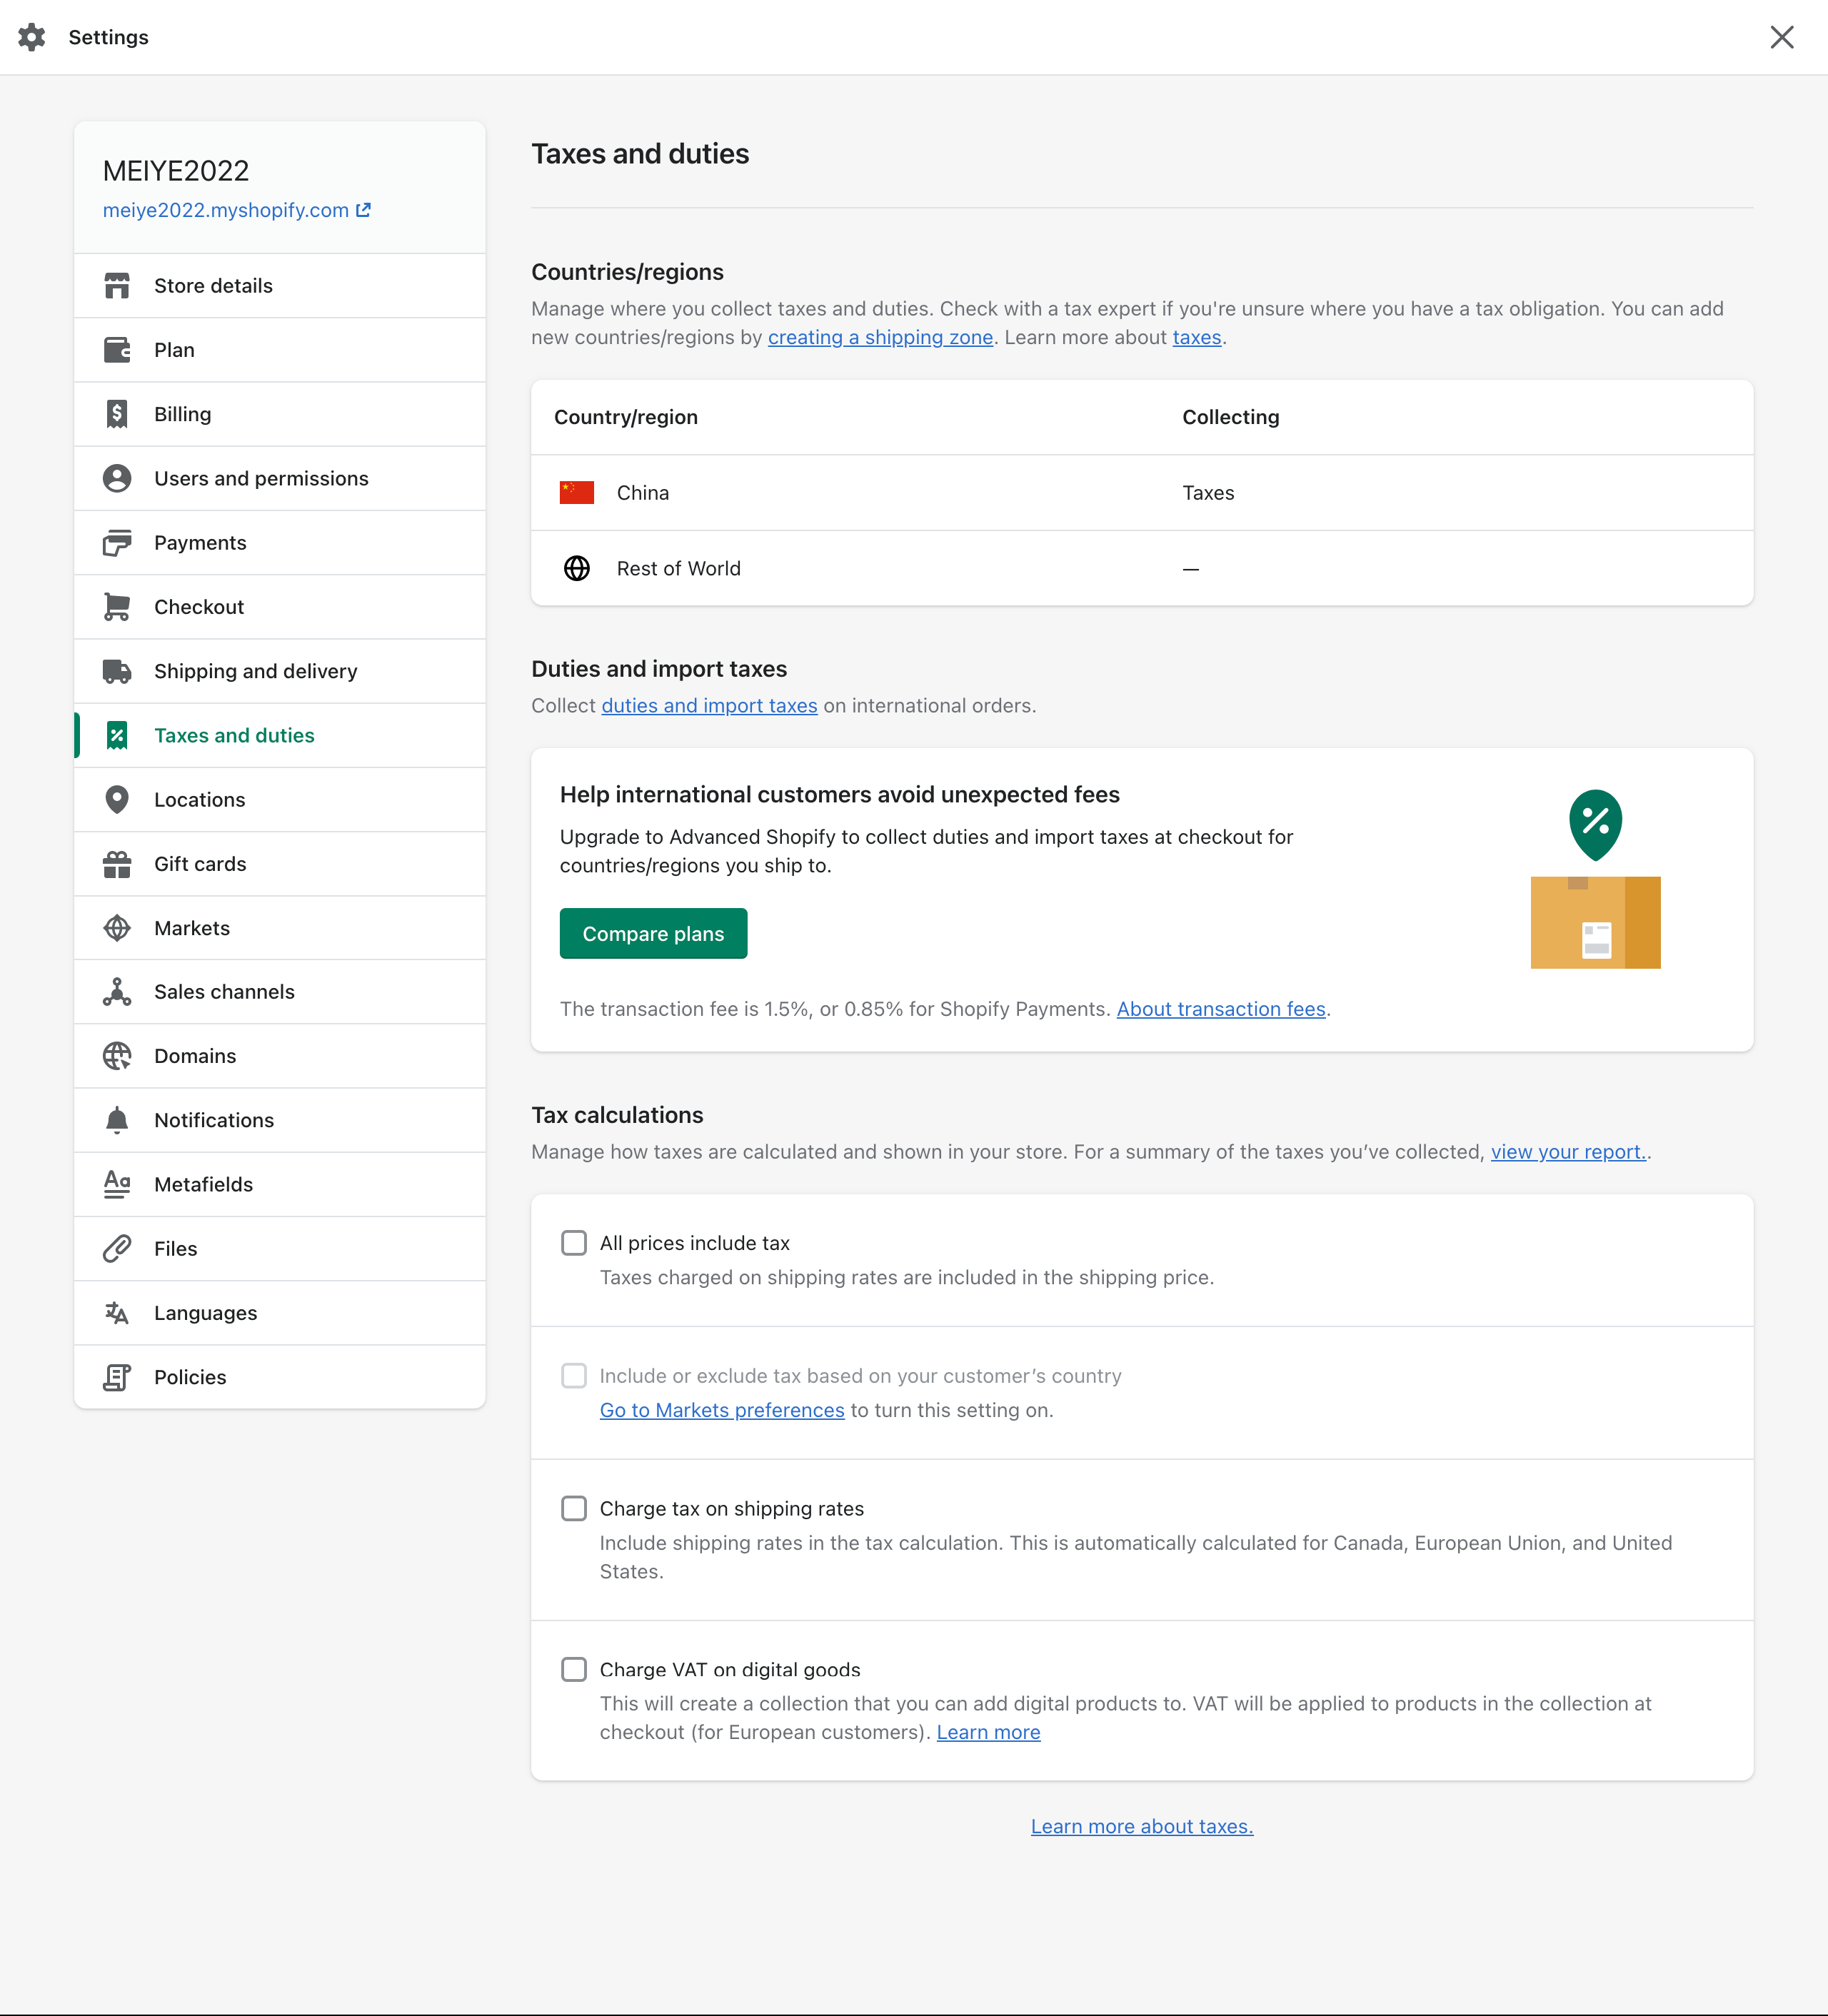Enable All prices include tax checkbox
Viewport: 1828px width, 2016px height.
pyautogui.click(x=574, y=1243)
